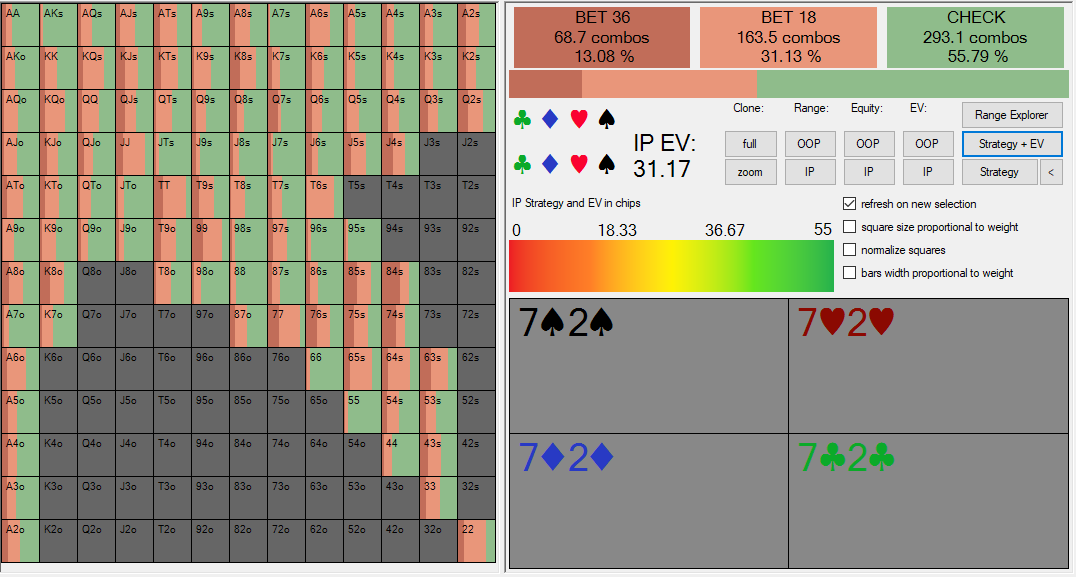Click the blue diamond icon in the top suit row
The width and height of the screenshot is (1076, 577).
tap(549, 120)
